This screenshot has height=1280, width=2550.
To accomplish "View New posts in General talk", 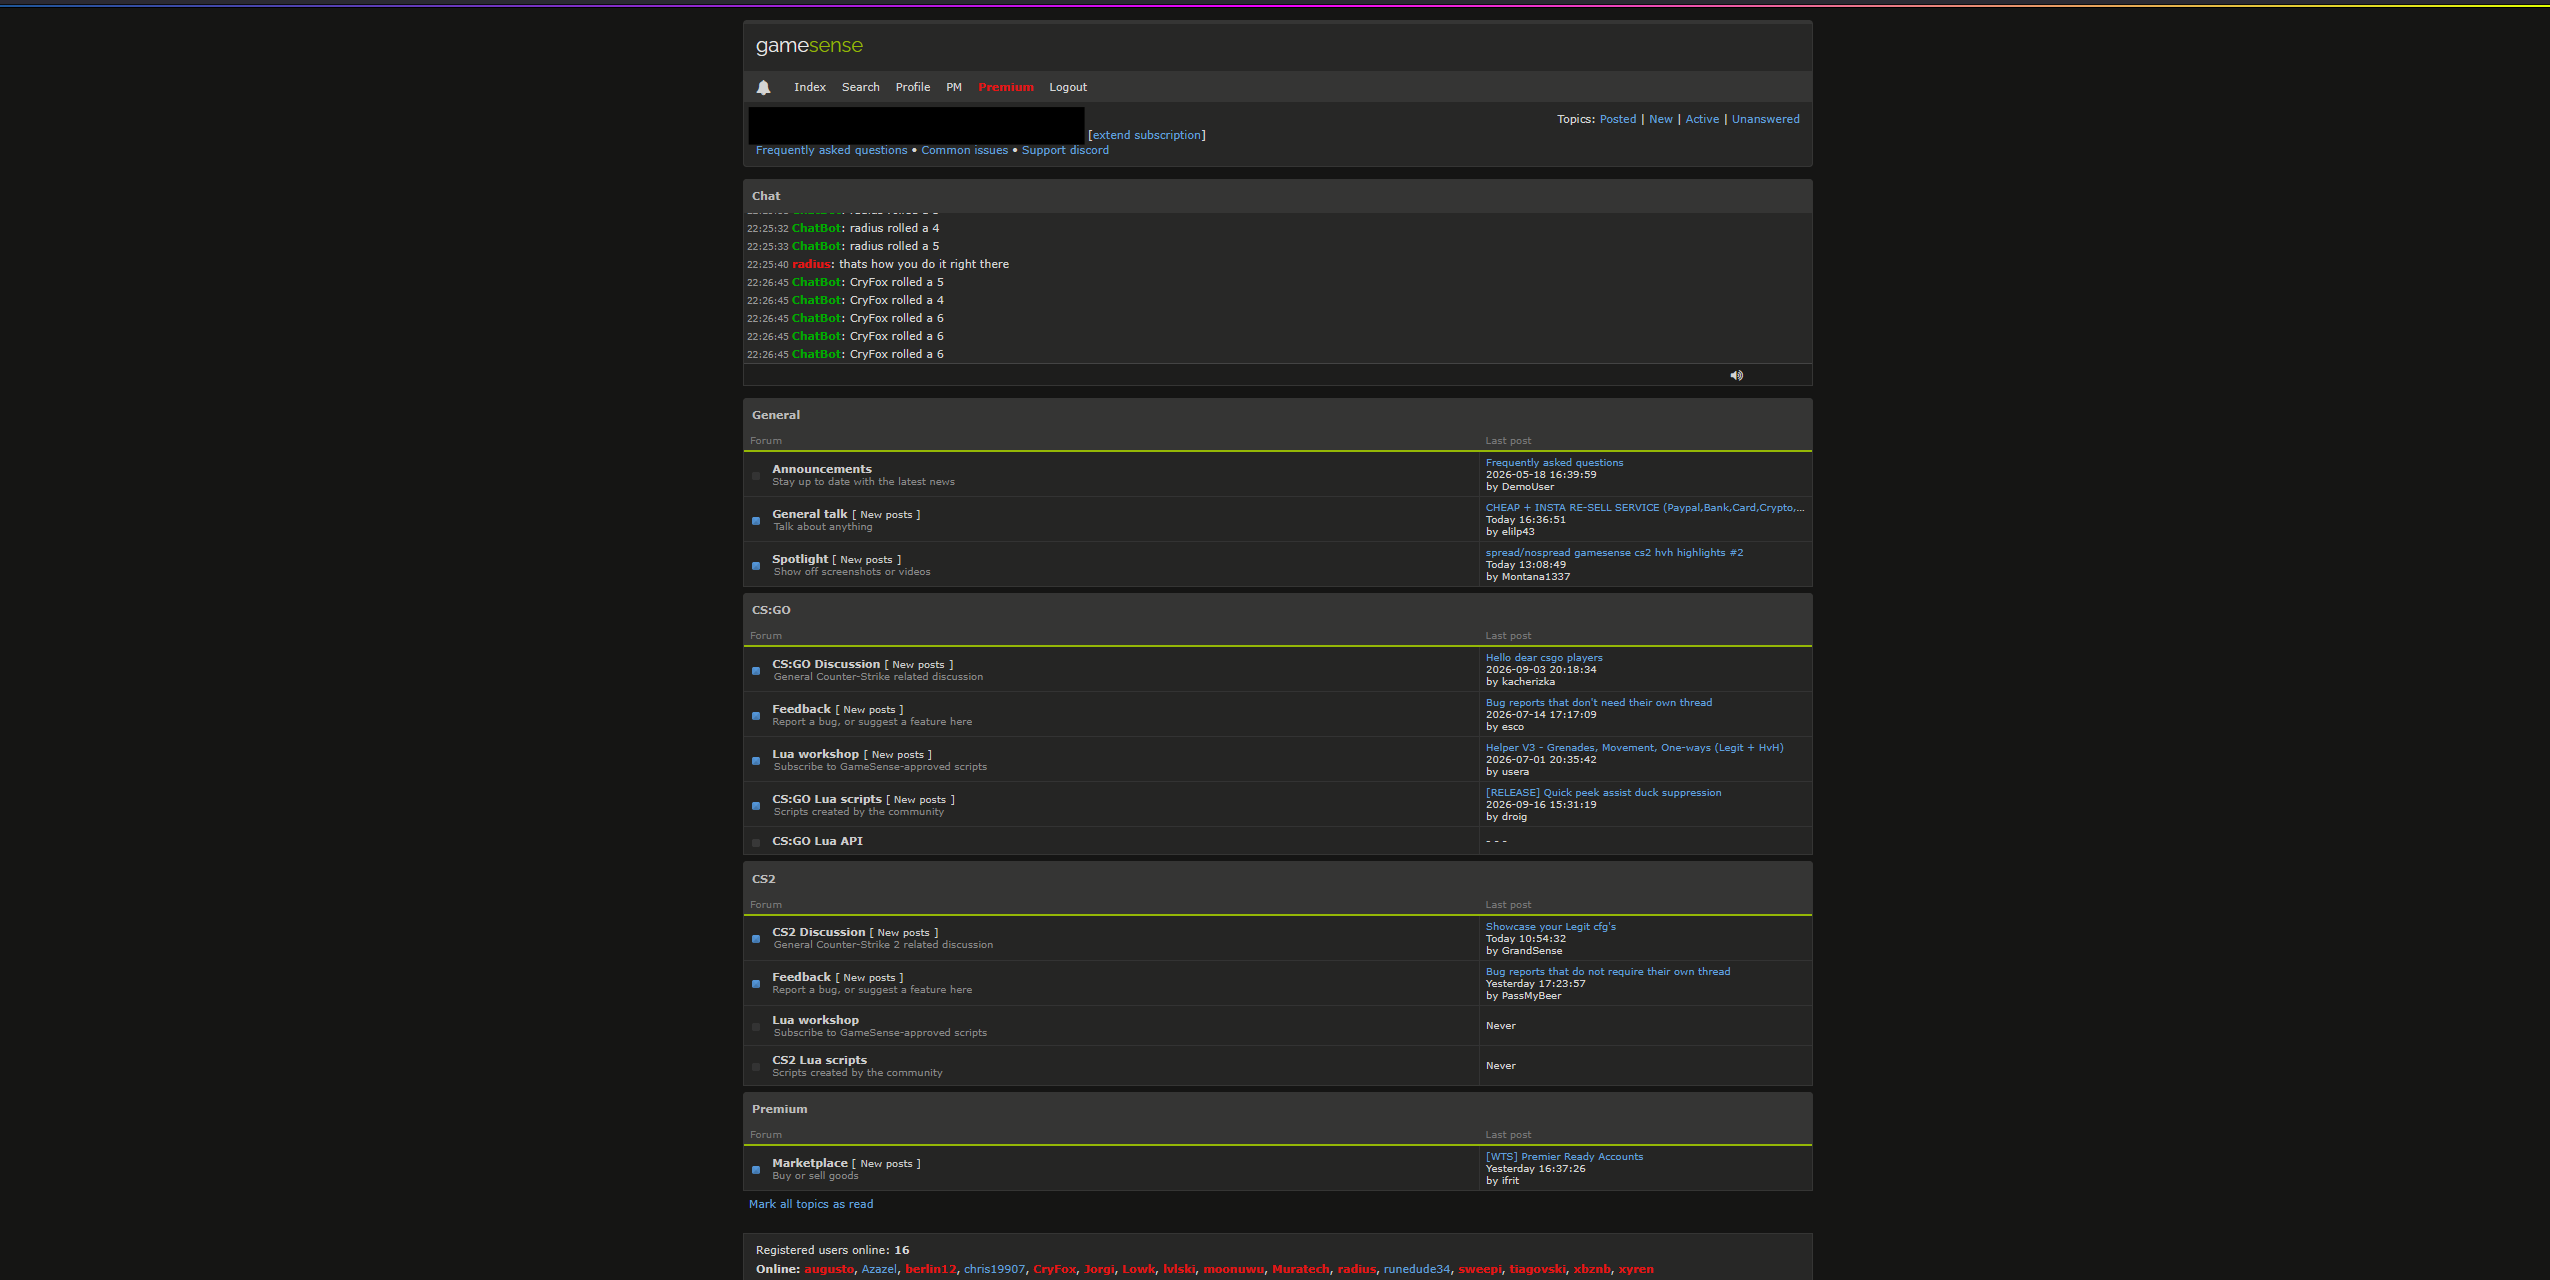I will click(886, 515).
